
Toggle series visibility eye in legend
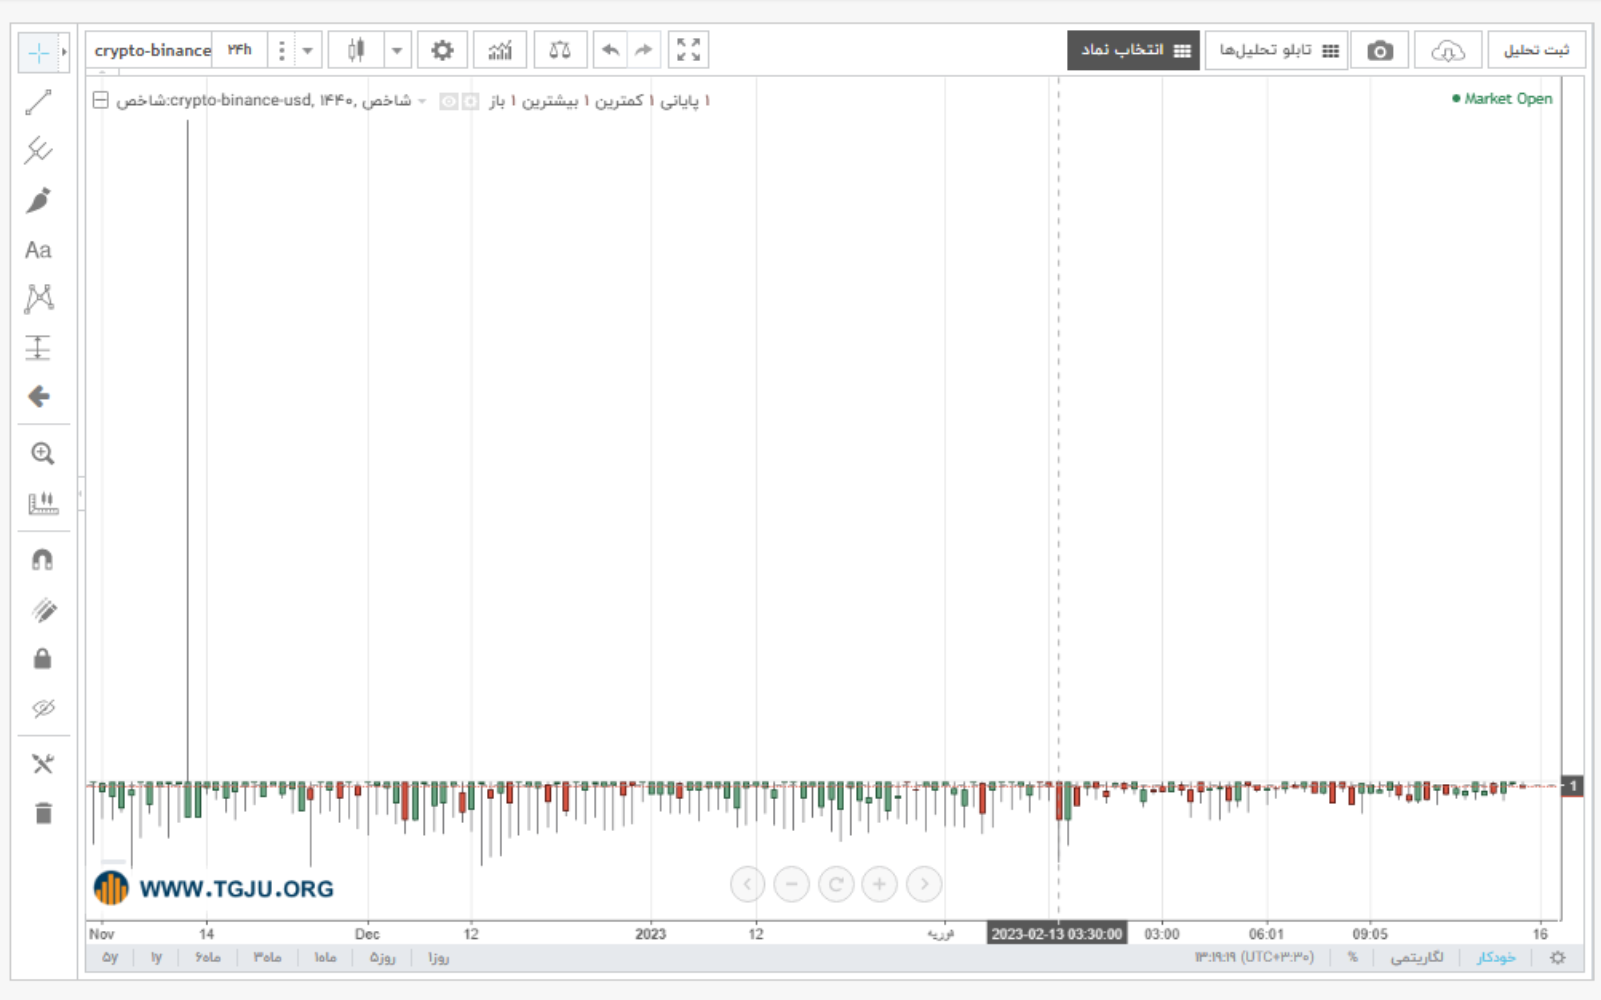pos(448,101)
